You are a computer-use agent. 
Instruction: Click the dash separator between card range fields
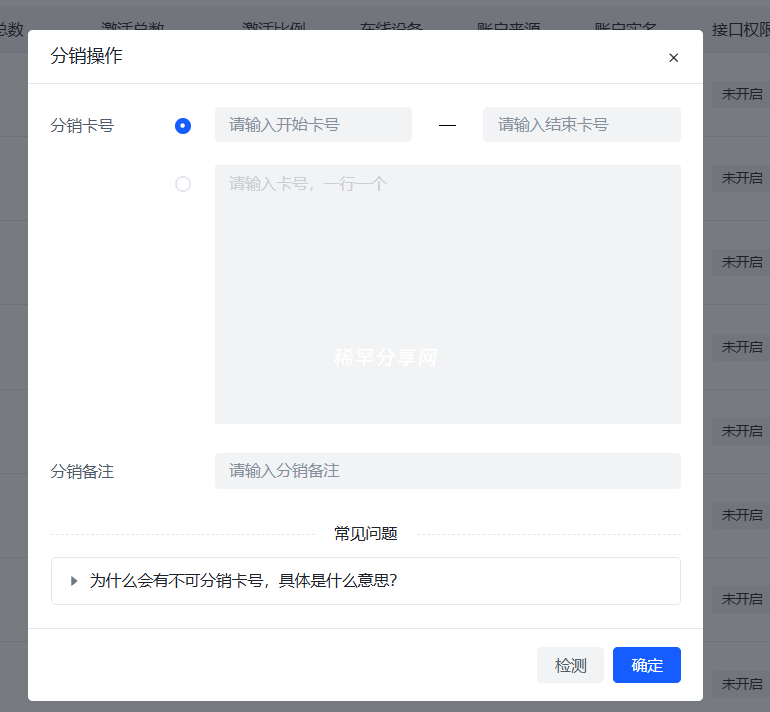pos(447,126)
